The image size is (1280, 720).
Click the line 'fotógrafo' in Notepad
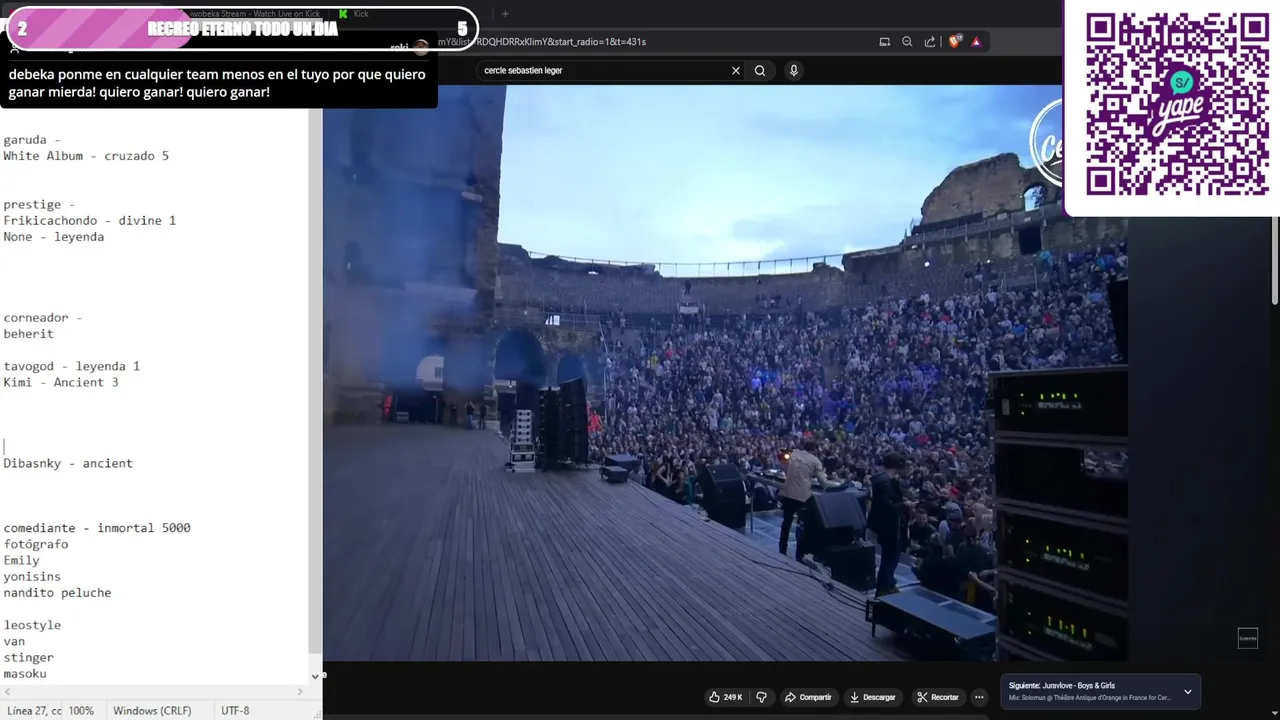pyautogui.click(x=36, y=544)
